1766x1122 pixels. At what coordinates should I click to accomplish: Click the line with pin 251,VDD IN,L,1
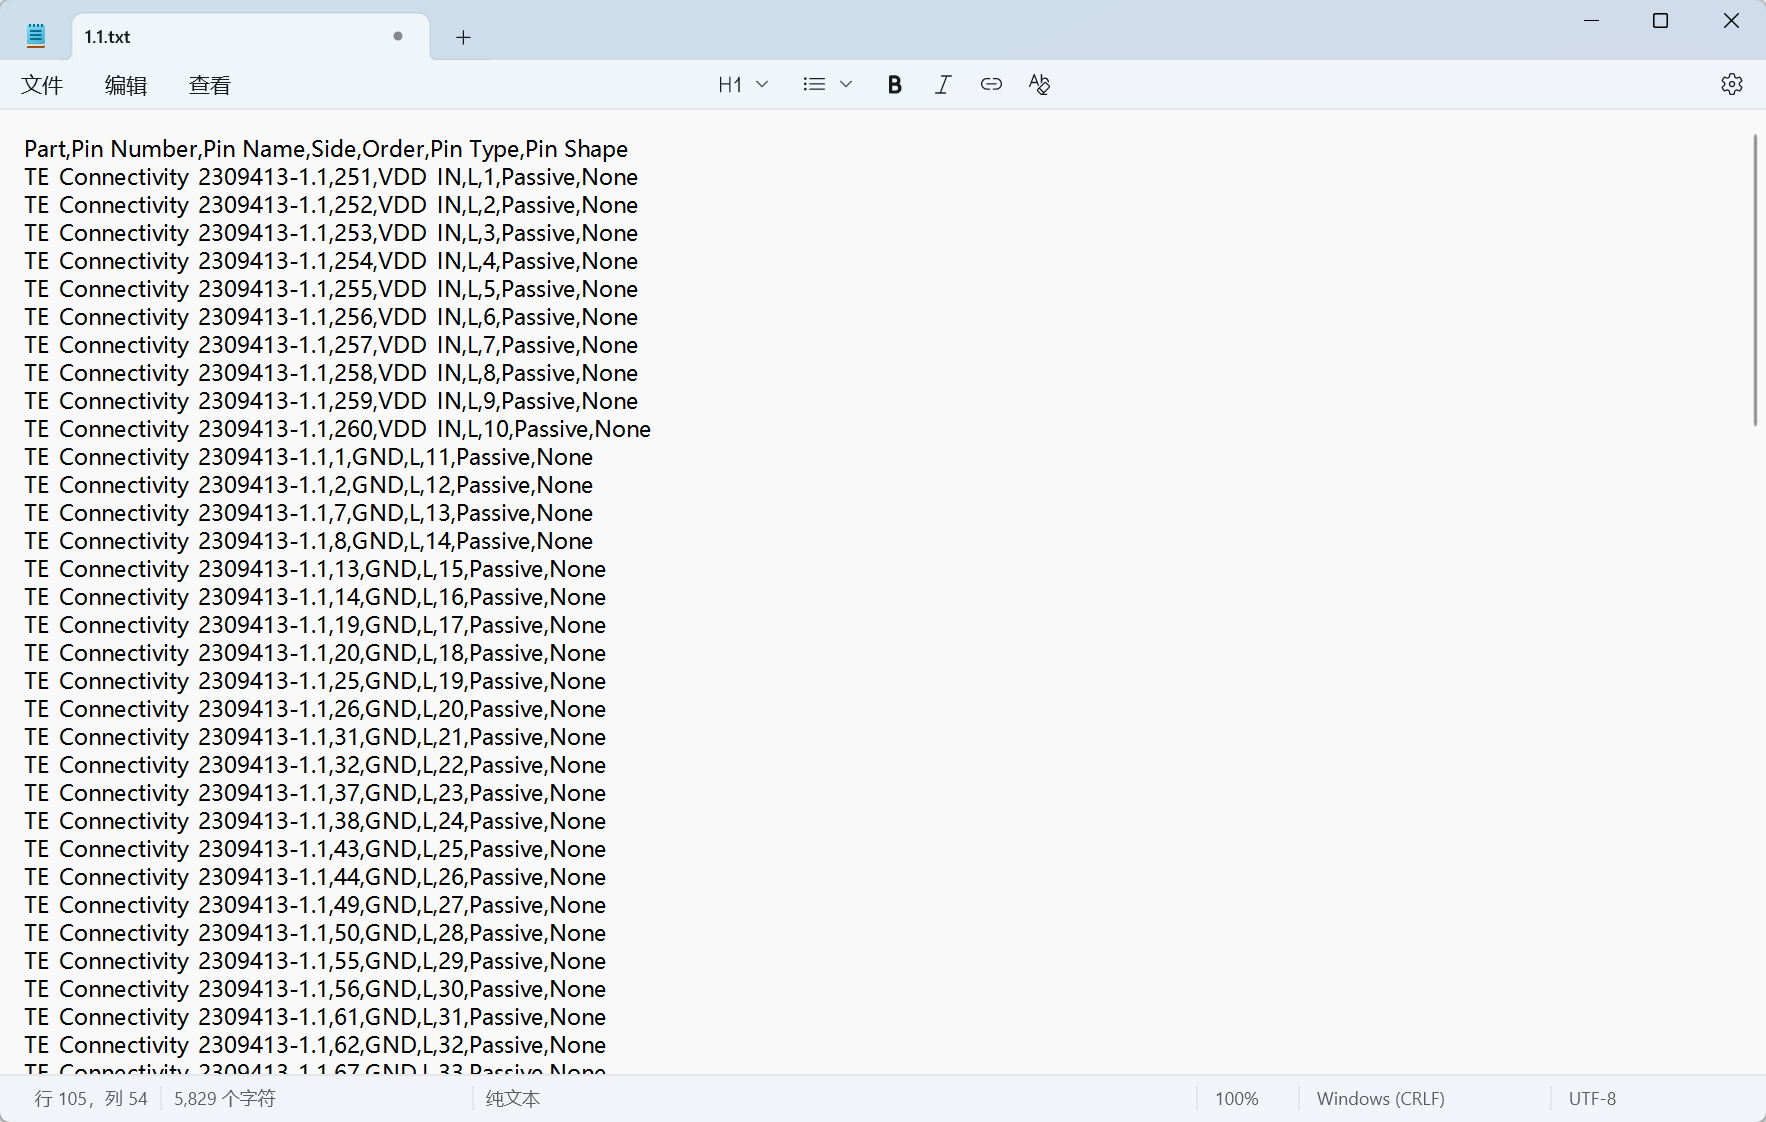pos(331,177)
